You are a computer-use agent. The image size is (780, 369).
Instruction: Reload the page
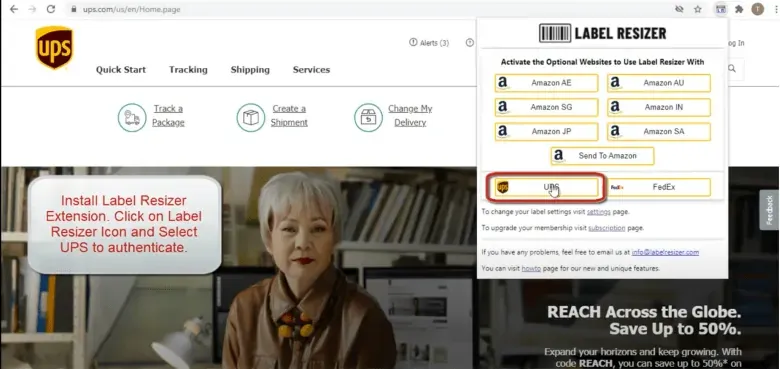click(x=51, y=9)
